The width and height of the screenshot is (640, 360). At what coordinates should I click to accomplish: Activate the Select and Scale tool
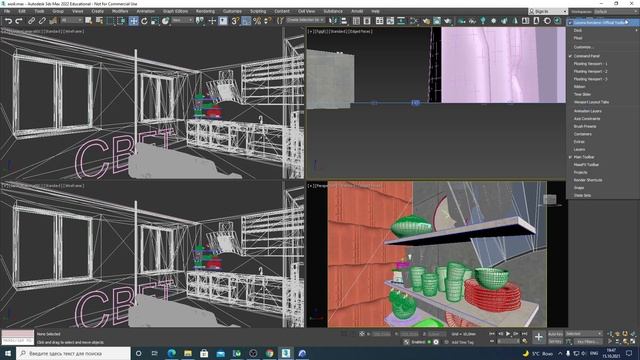tap(155, 21)
